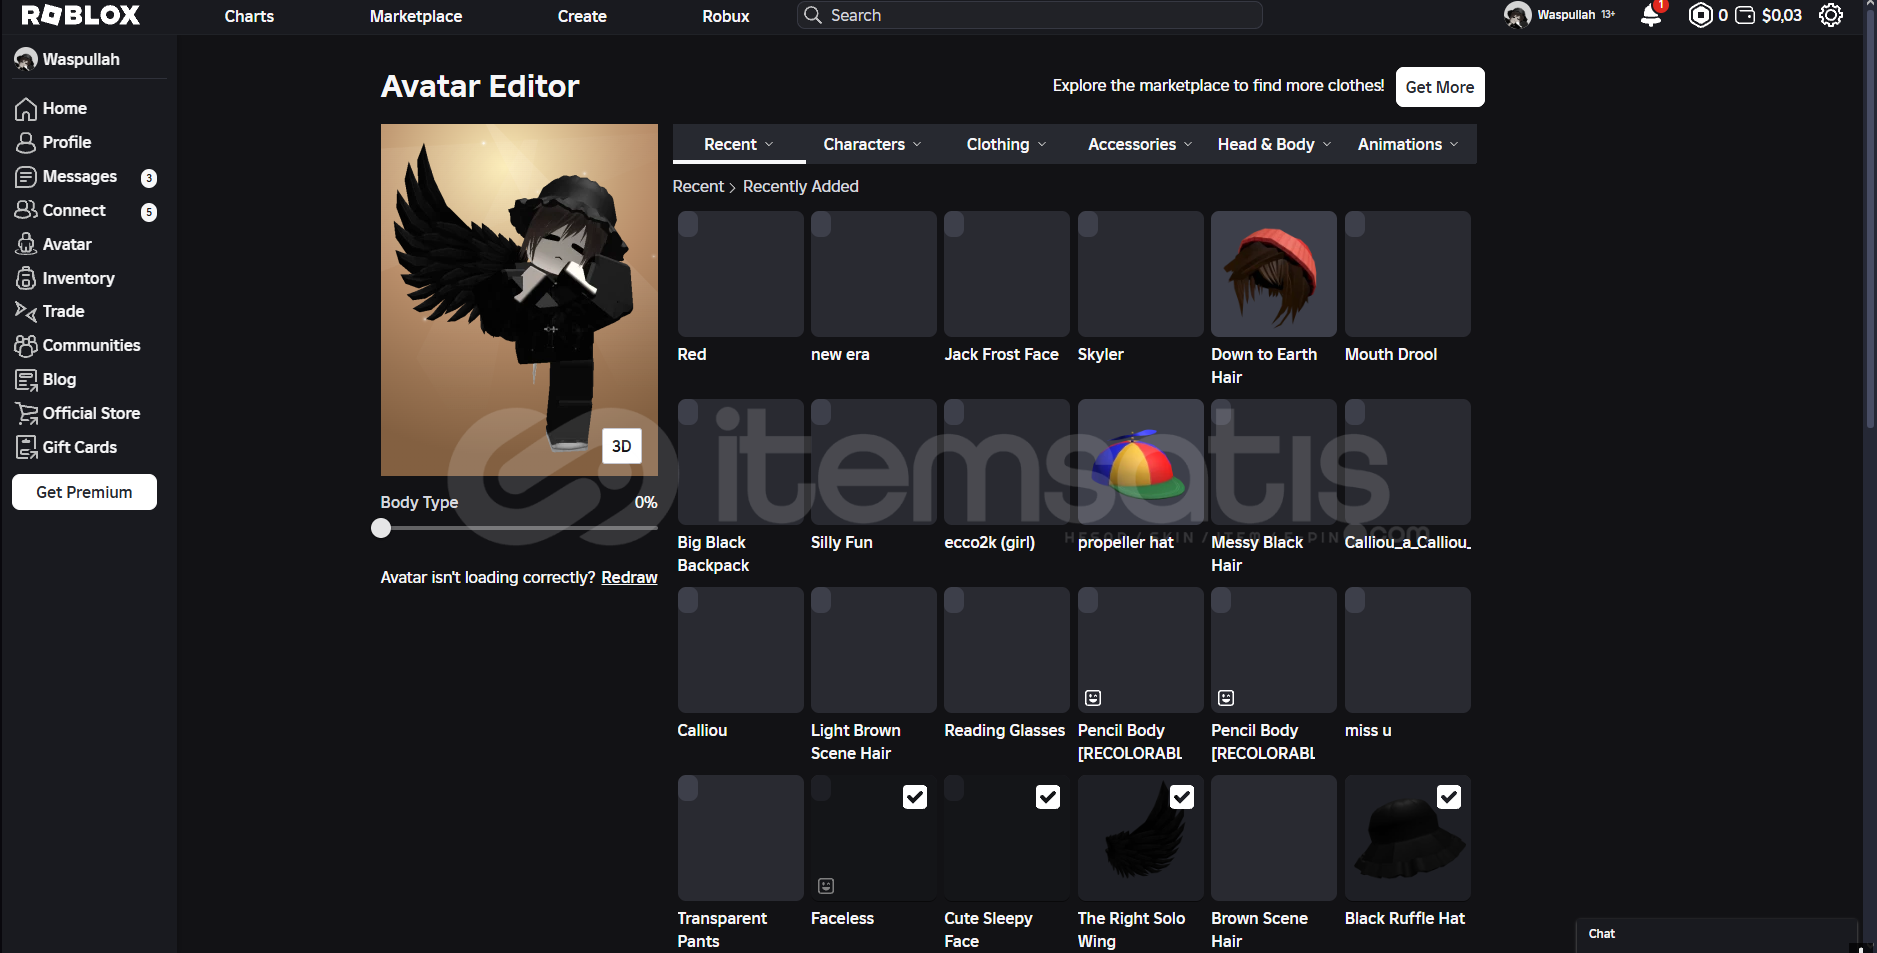This screenshot has width=1877, height=953.
Task: Click the wallet balance $0,03 icon
Action: pos(1745,15)
